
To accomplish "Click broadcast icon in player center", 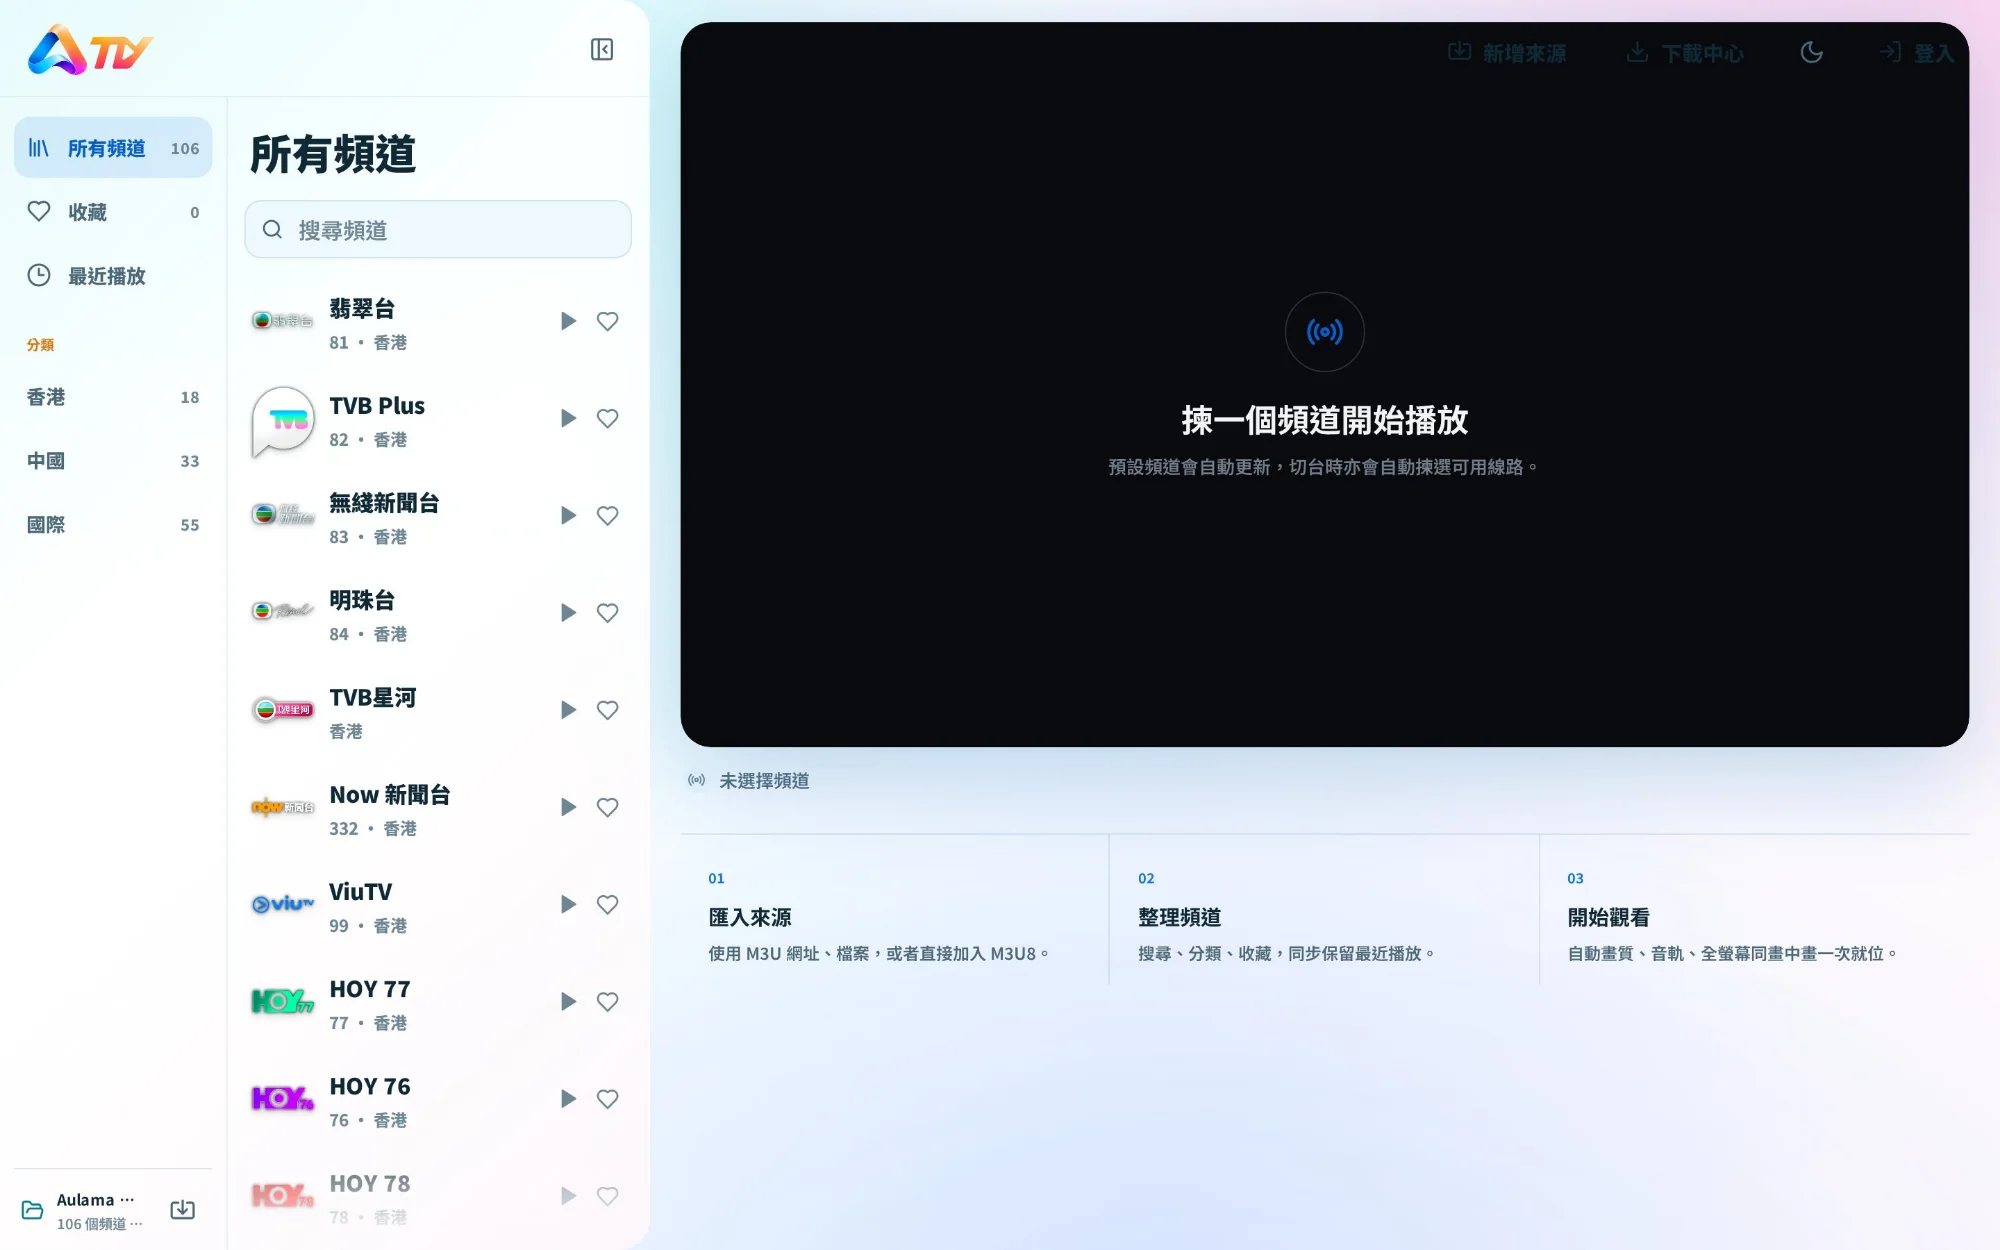I will [x=1324, y=332].
